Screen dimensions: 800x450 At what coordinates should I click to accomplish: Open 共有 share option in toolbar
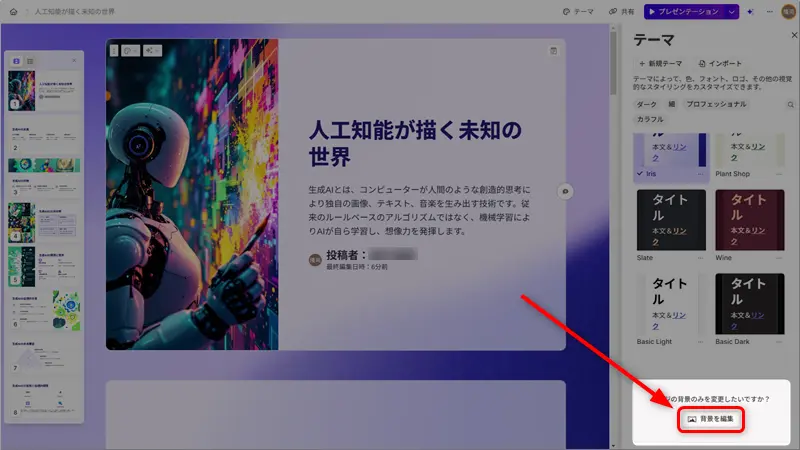[621, 11]
